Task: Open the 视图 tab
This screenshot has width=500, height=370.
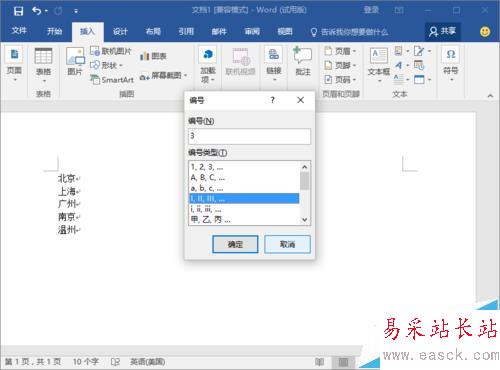Action: pos(285,32)
